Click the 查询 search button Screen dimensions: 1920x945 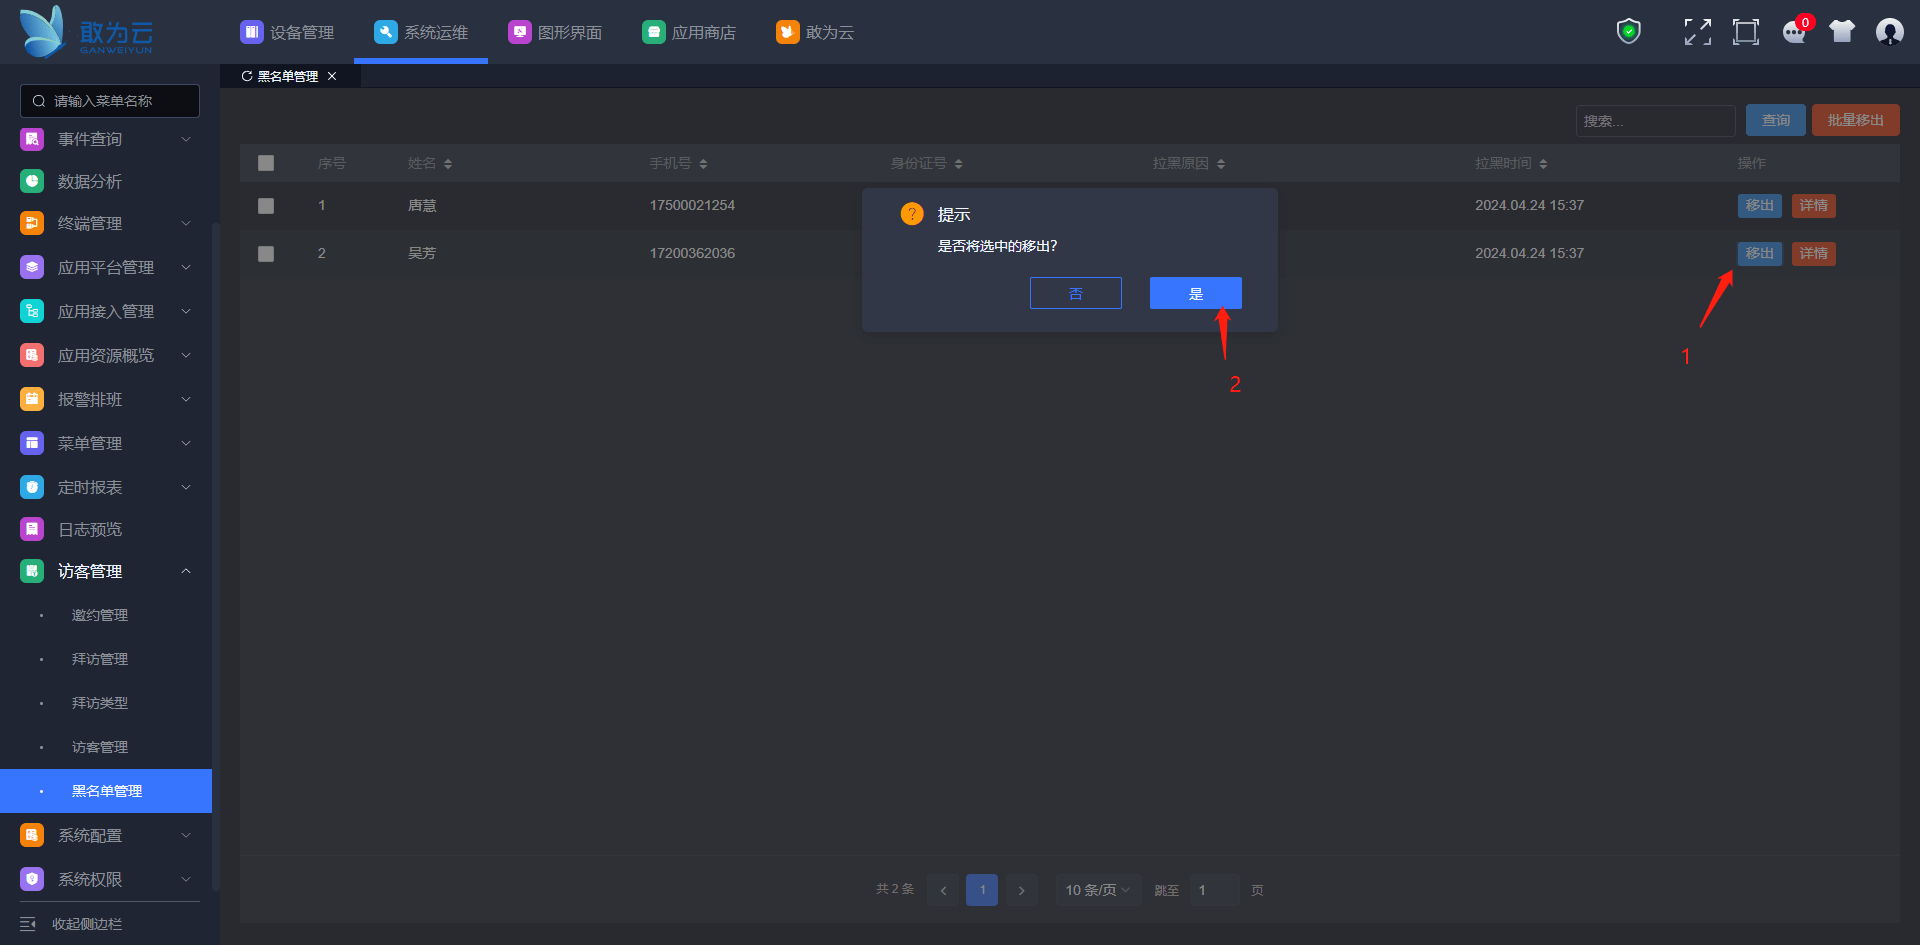1776,120
